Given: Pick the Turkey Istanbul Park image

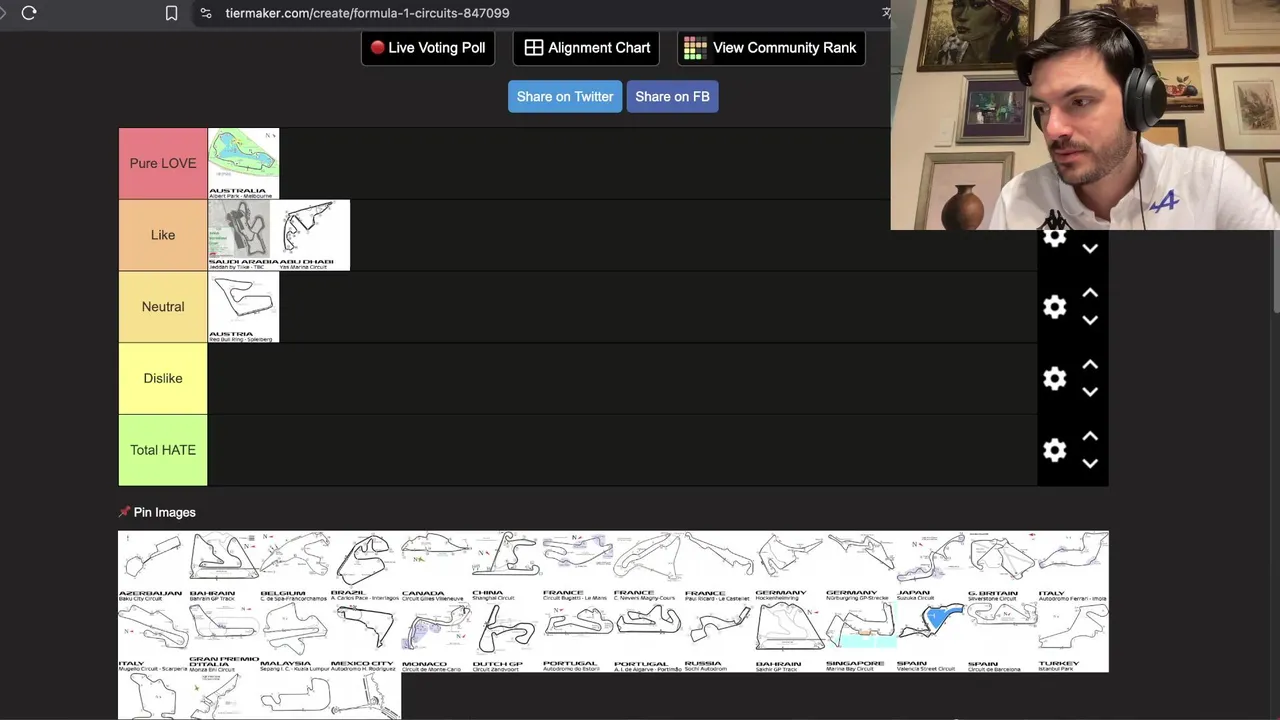Looking at the screenshot, I should tap(1073, 637).
